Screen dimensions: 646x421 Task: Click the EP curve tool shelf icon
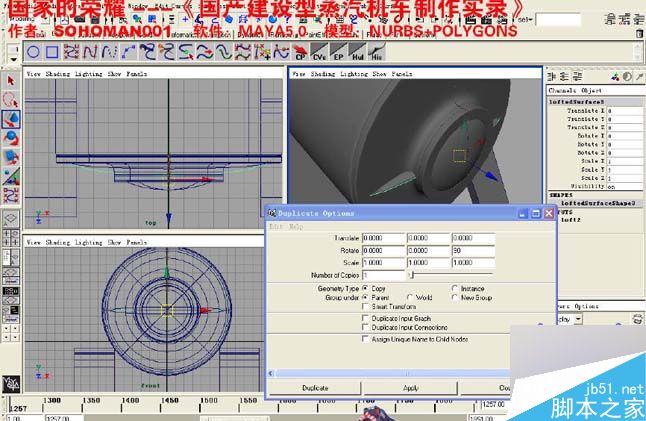click(x=338, y=52)
